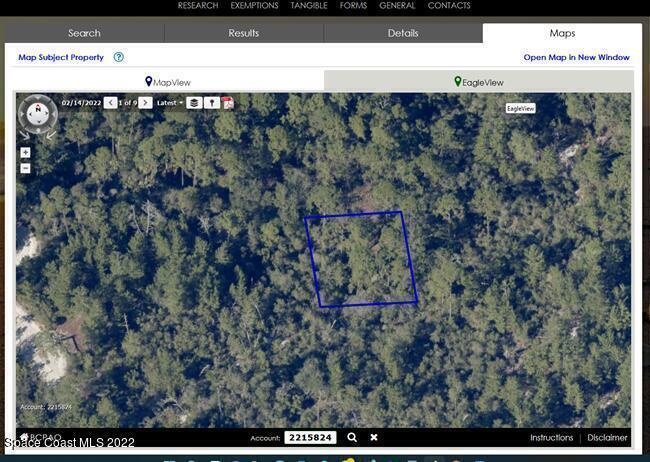Open the EXEMPTIONS menu item
Viewport: 650px width, 462px height.
tap(254, 6)
